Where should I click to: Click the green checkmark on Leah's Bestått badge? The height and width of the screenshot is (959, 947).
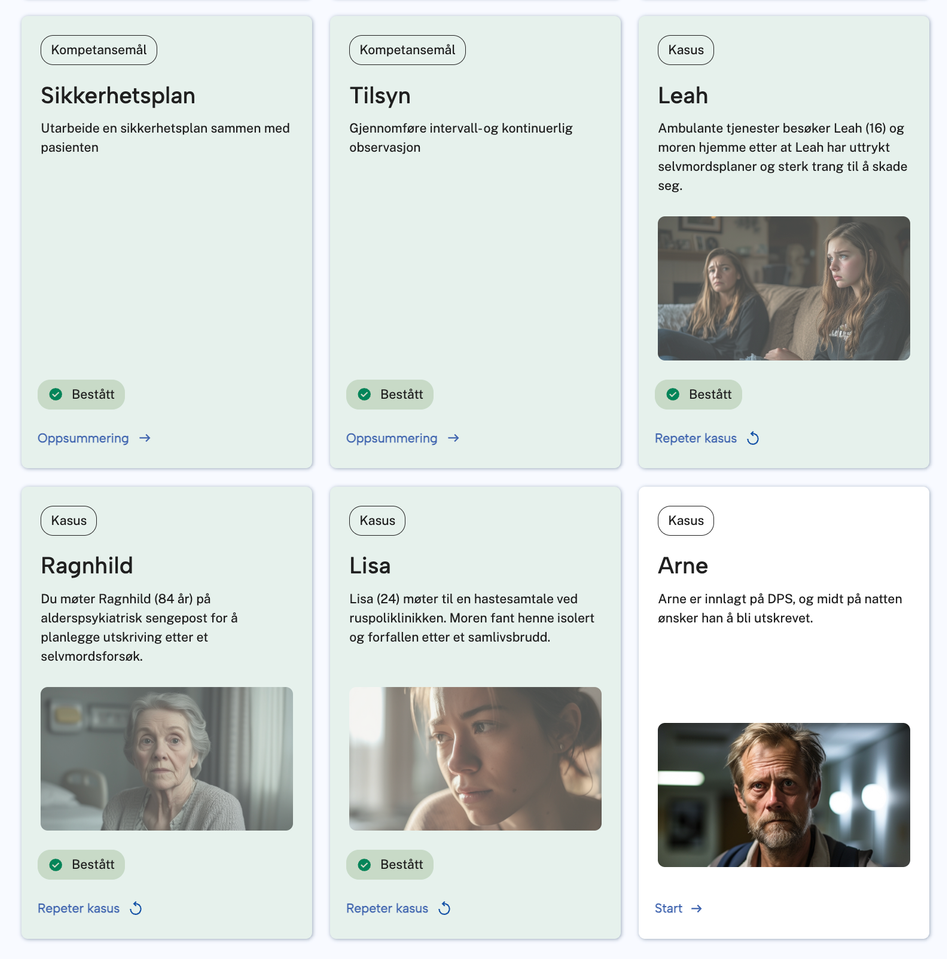tap(673, 394)
